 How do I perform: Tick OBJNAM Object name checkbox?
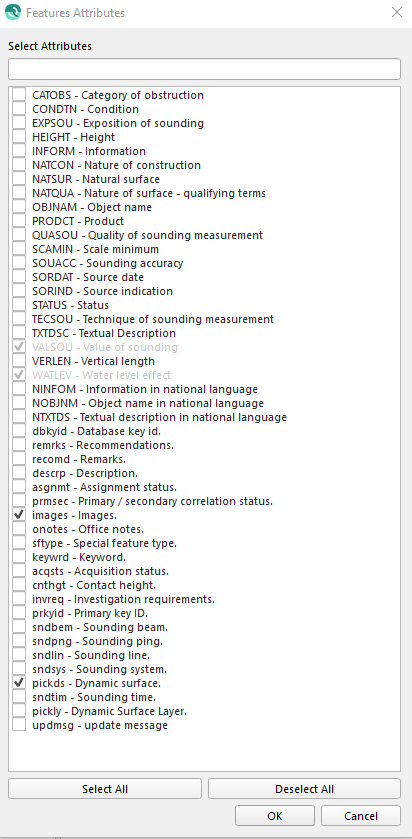tap(19, 207)
